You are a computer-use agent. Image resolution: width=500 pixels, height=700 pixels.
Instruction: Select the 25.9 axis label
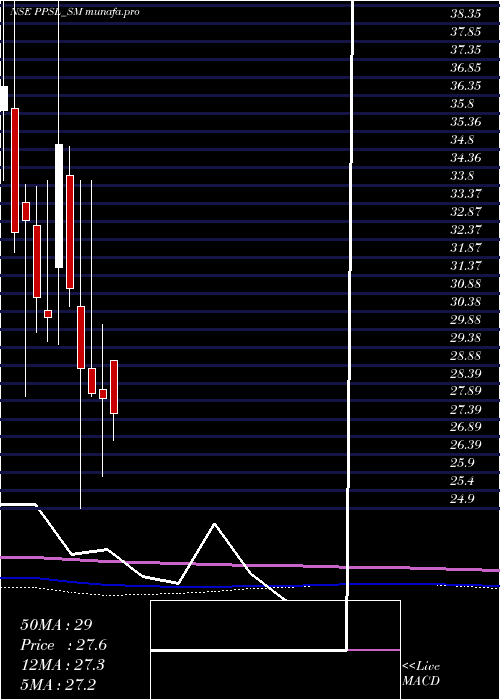click(462, 463)
